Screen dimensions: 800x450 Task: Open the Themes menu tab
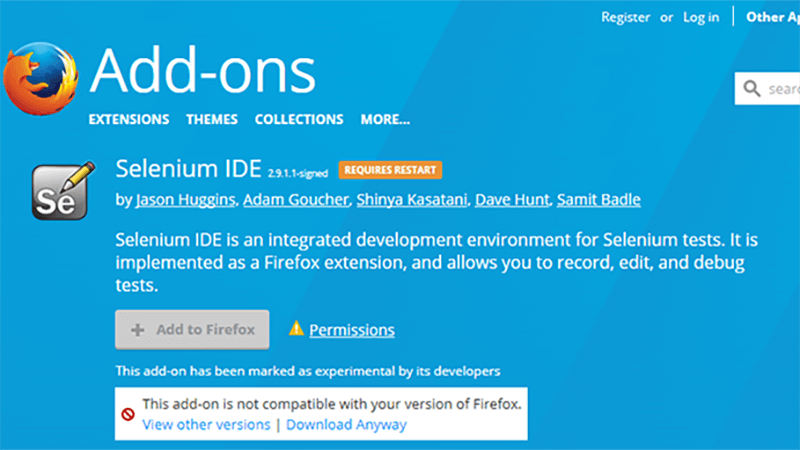212,119
